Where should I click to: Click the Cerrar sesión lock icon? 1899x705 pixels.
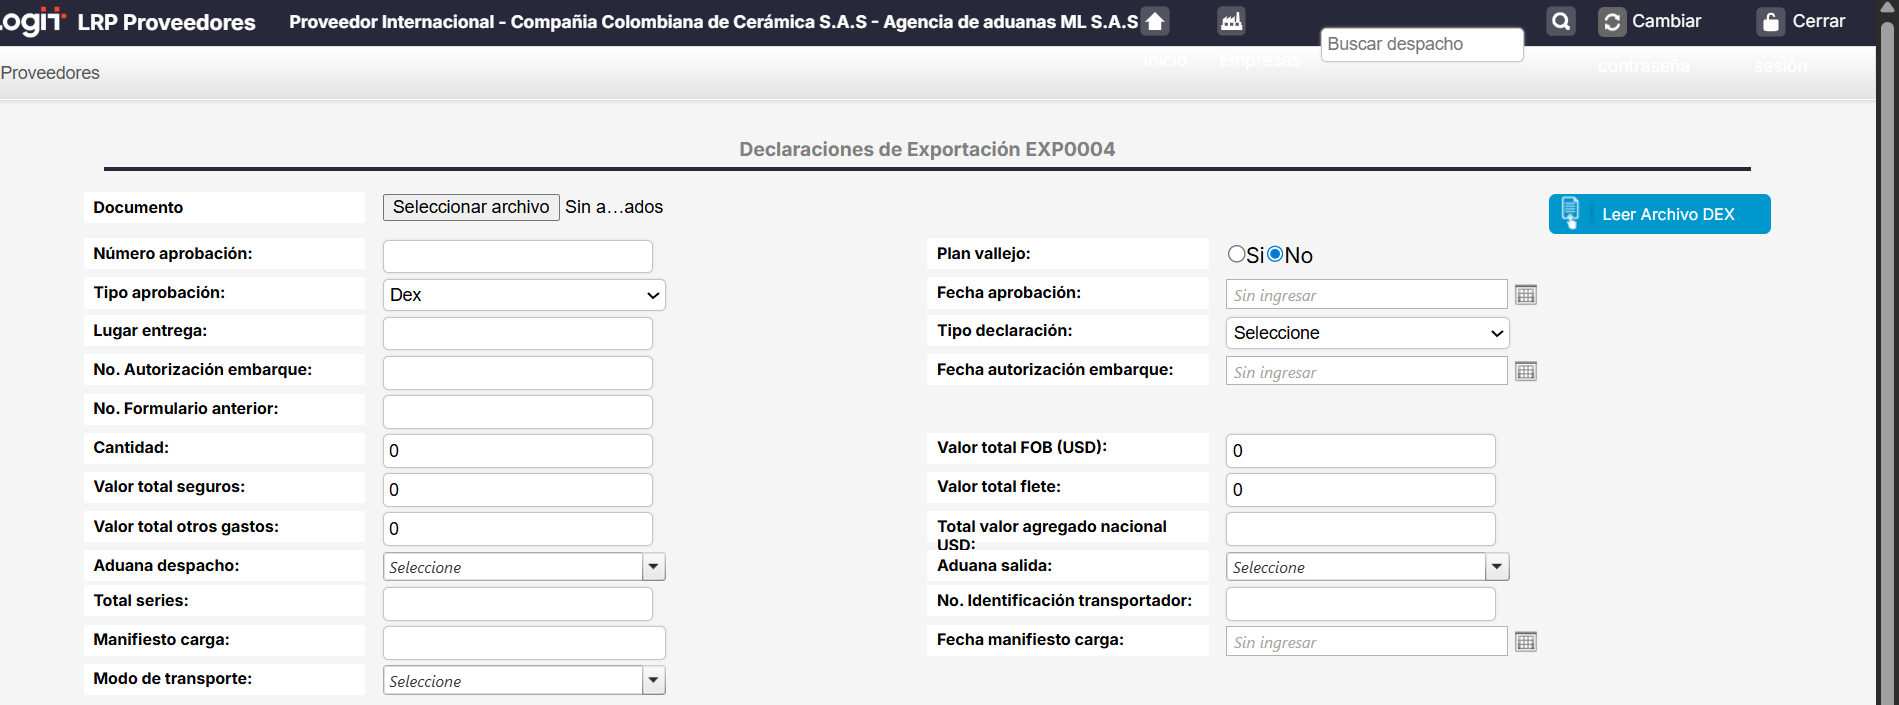click(1770, 22)
